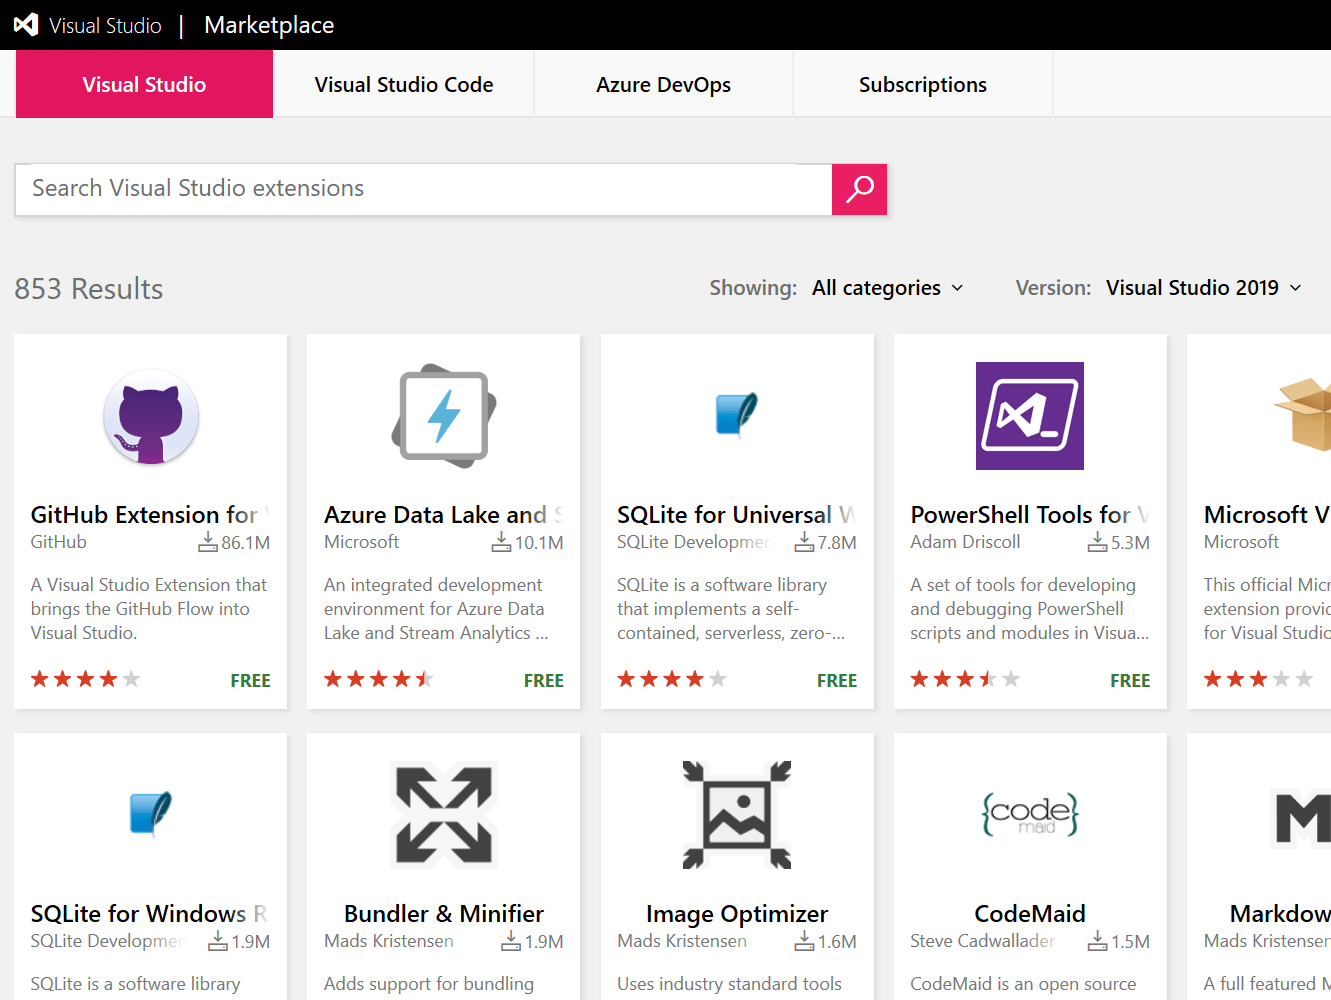Screen dimensions: 1331x1000
Task: Go to the Marketplace home link
Action: click(x=269, y=25)
